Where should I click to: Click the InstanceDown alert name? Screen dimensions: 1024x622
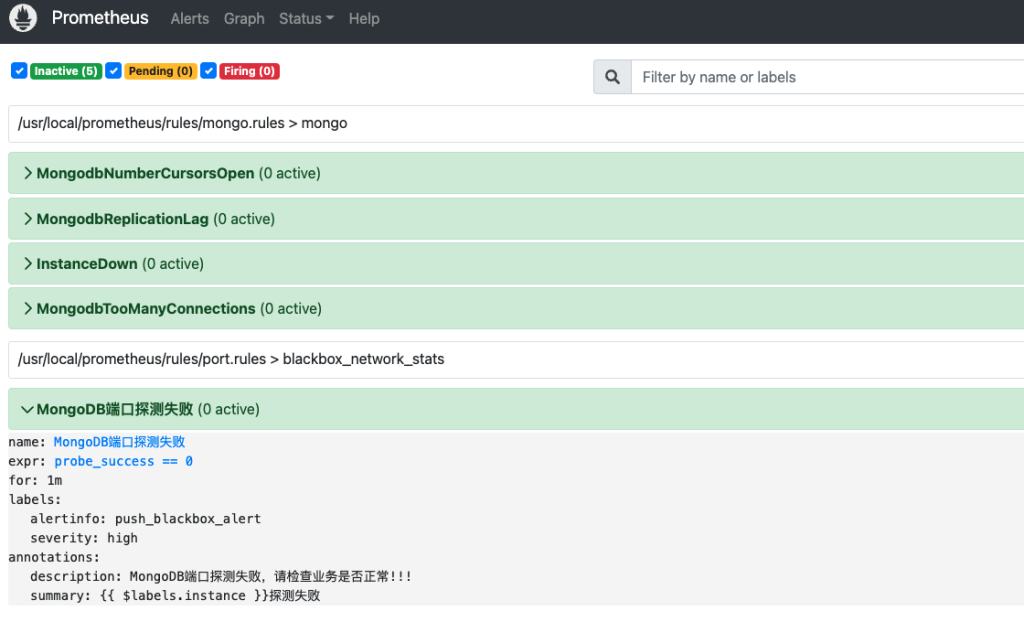pos(87,264)
